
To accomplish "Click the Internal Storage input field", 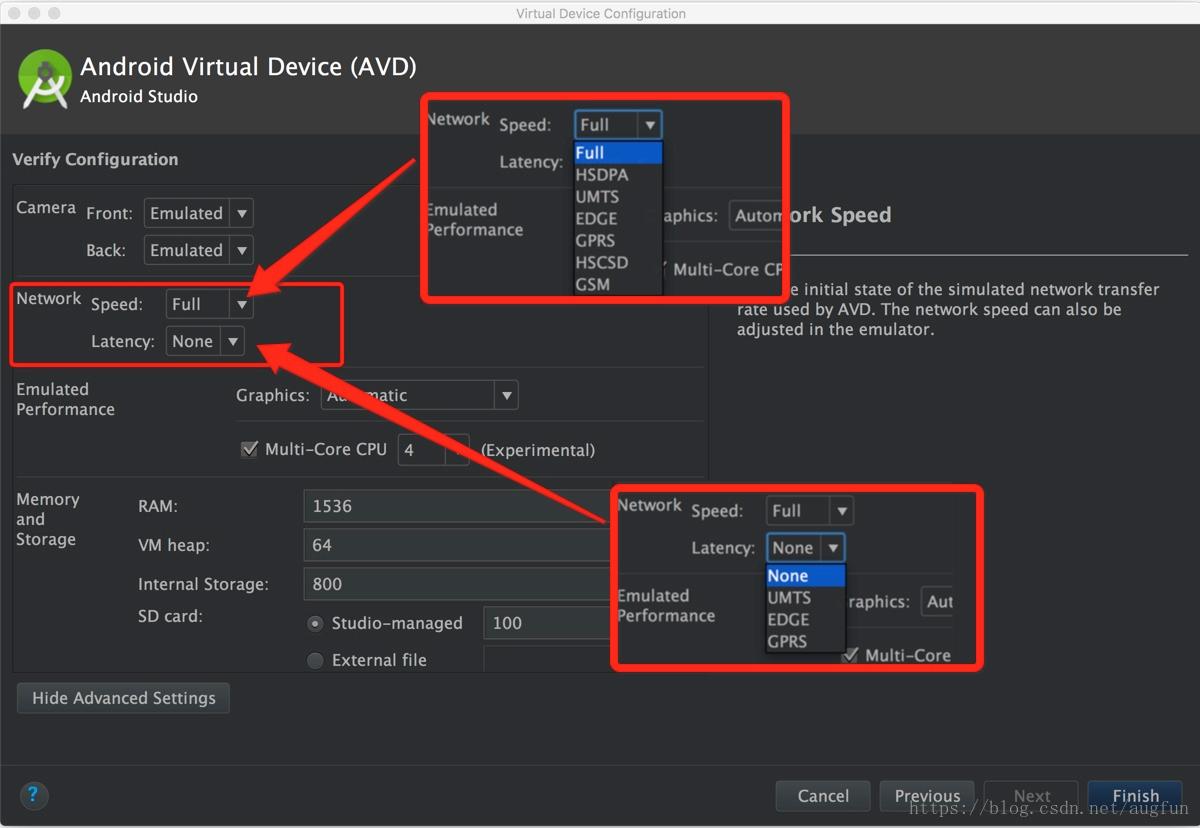I will [455, 584].
